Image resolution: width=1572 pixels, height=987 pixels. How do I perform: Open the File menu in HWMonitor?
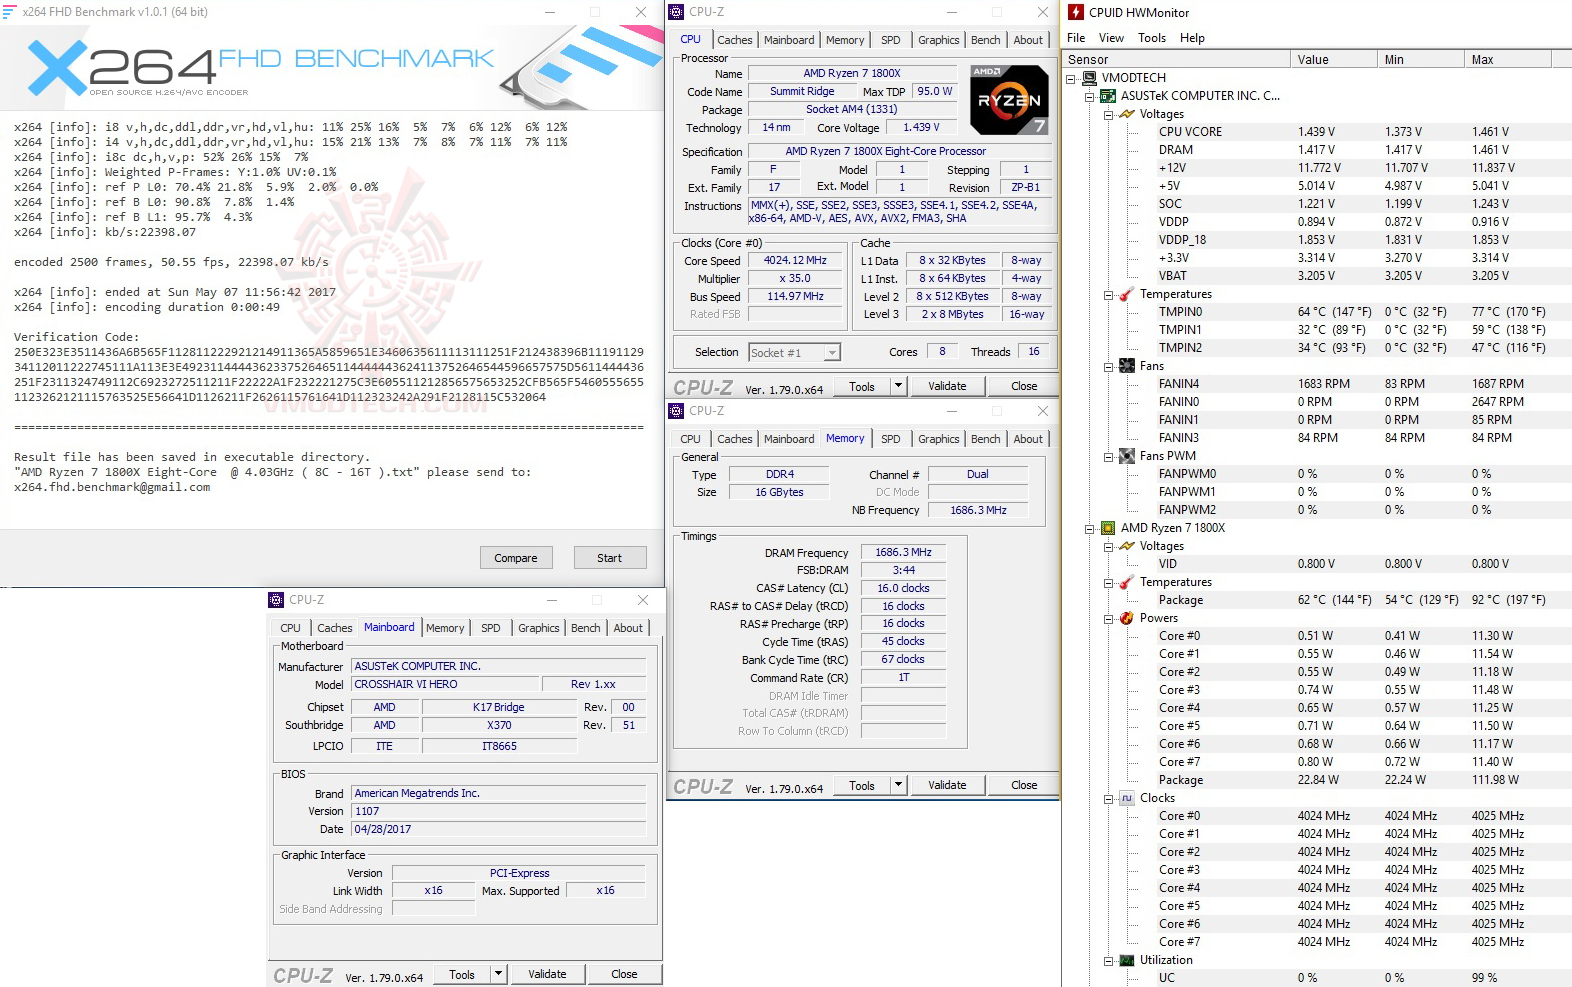tap(1076, 38)
